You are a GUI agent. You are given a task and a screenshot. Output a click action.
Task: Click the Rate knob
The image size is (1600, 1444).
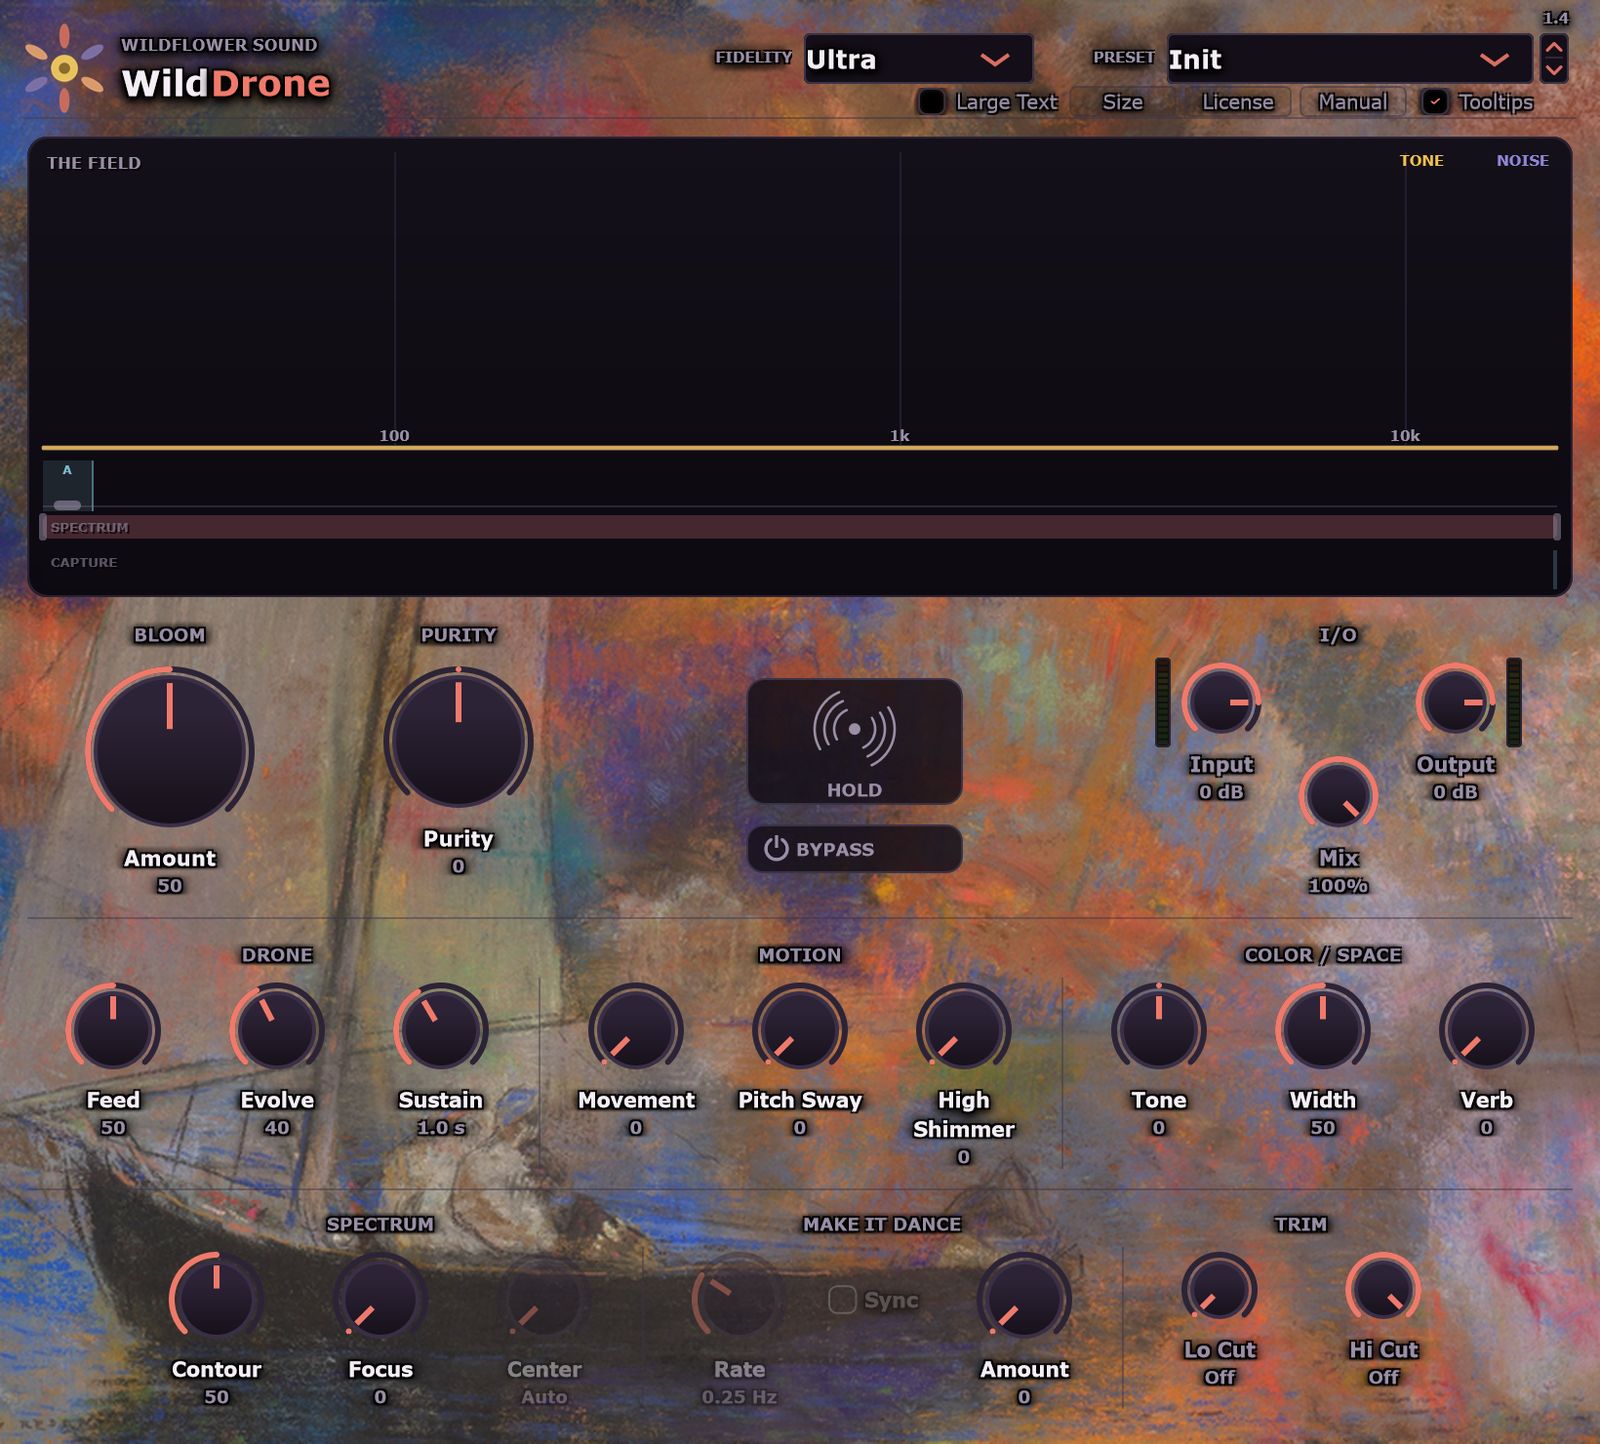pyautogui.click(x=739, y=1298)
